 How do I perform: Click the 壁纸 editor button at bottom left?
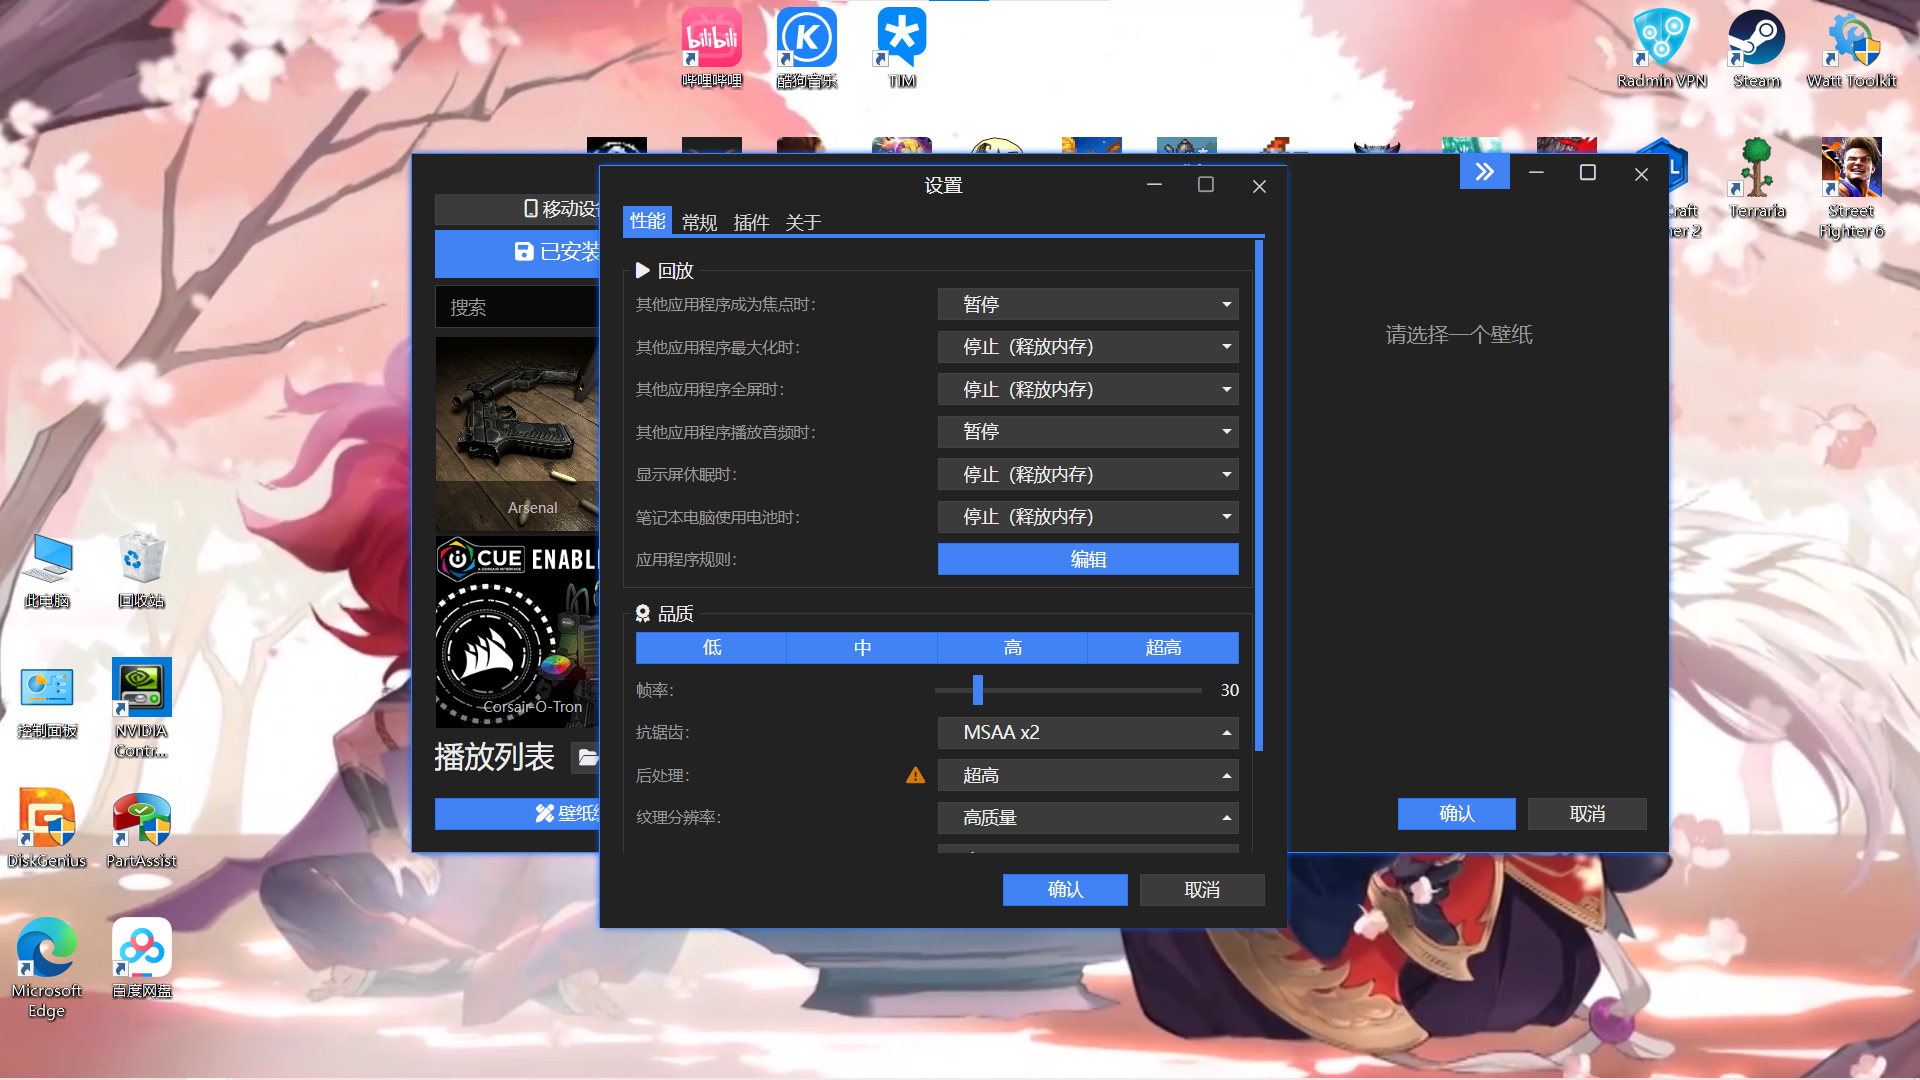(517, 814)
